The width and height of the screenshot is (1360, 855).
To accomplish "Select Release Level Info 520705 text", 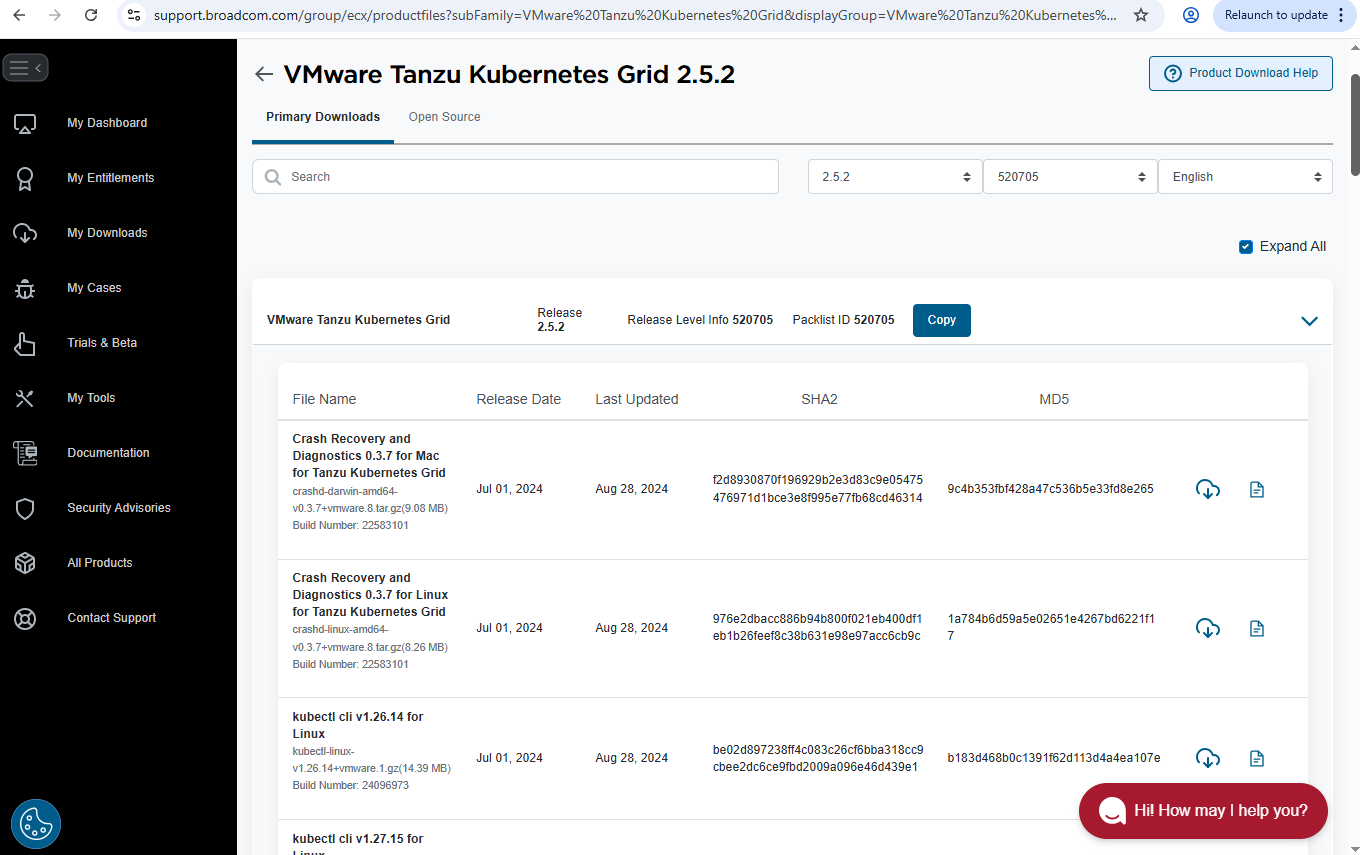I will (x=700, y=320).
